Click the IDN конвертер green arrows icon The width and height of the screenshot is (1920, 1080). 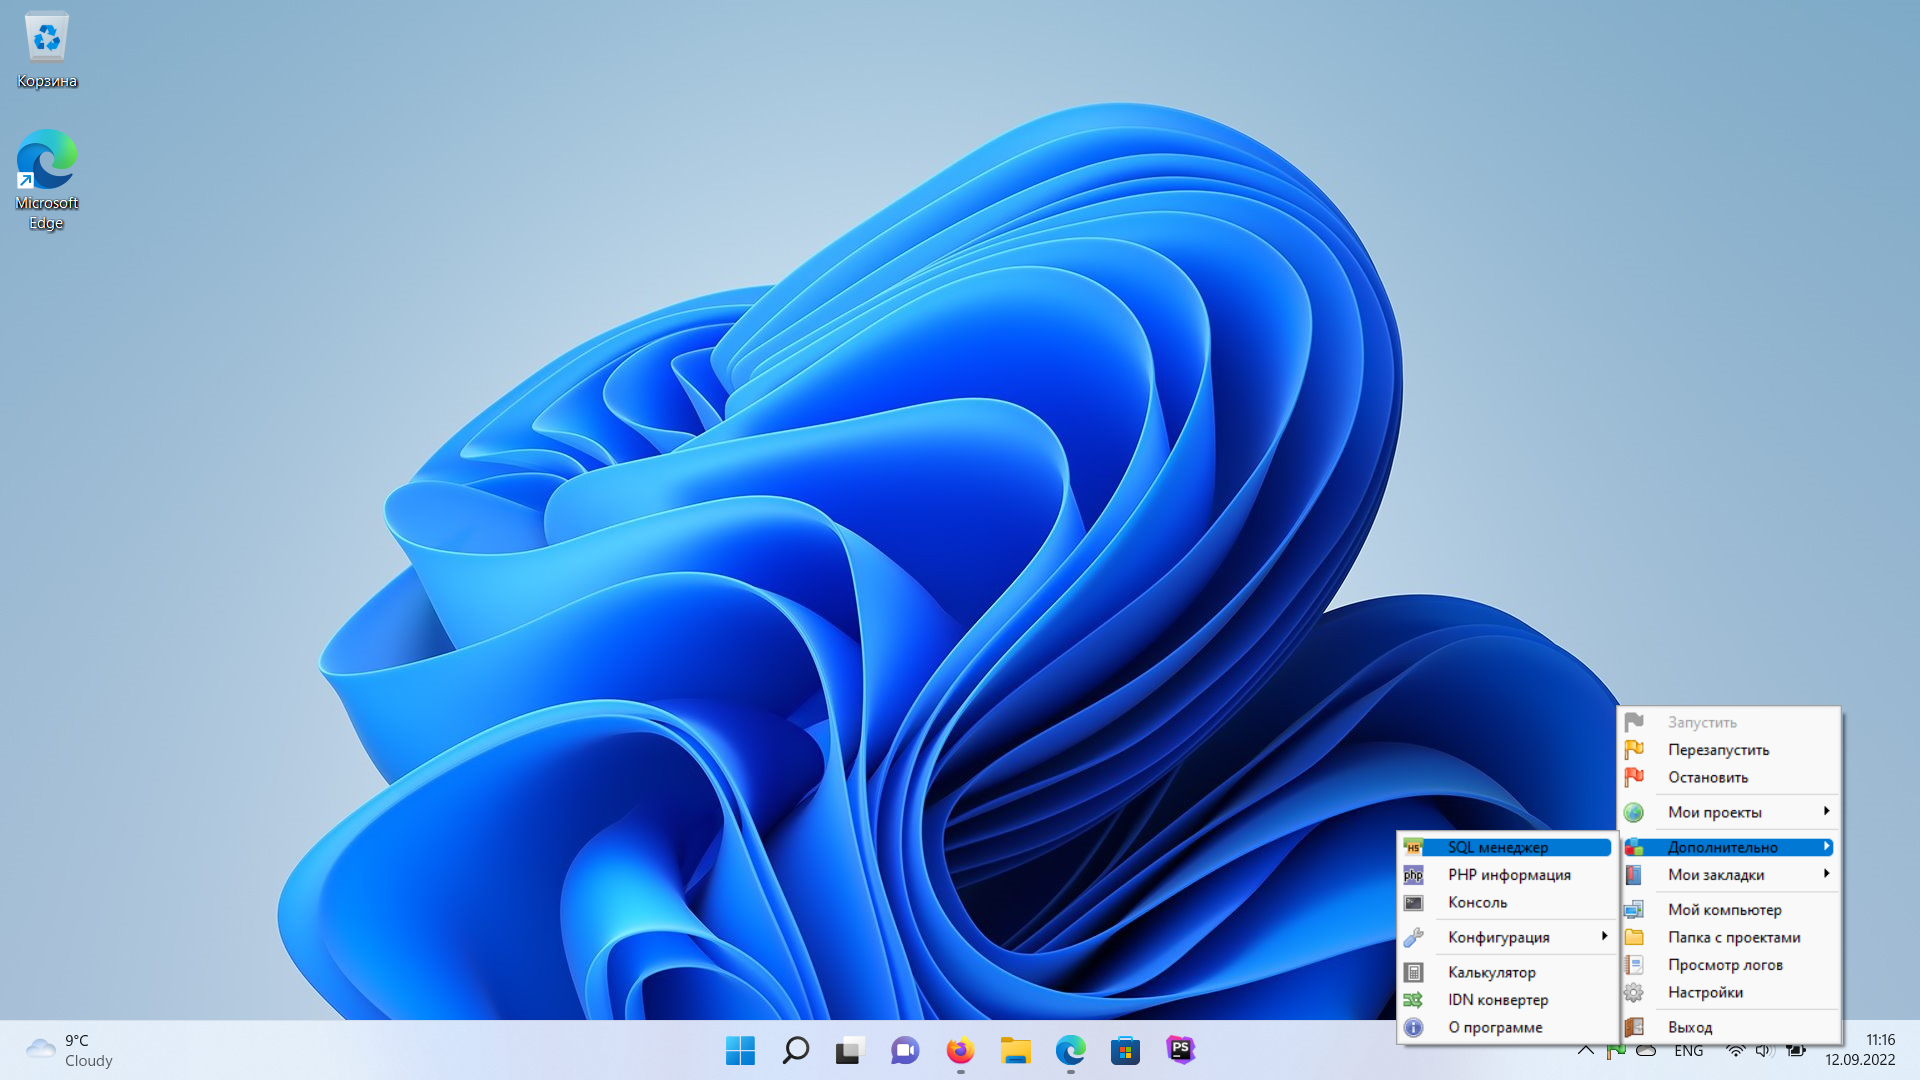point(1413,1000)
